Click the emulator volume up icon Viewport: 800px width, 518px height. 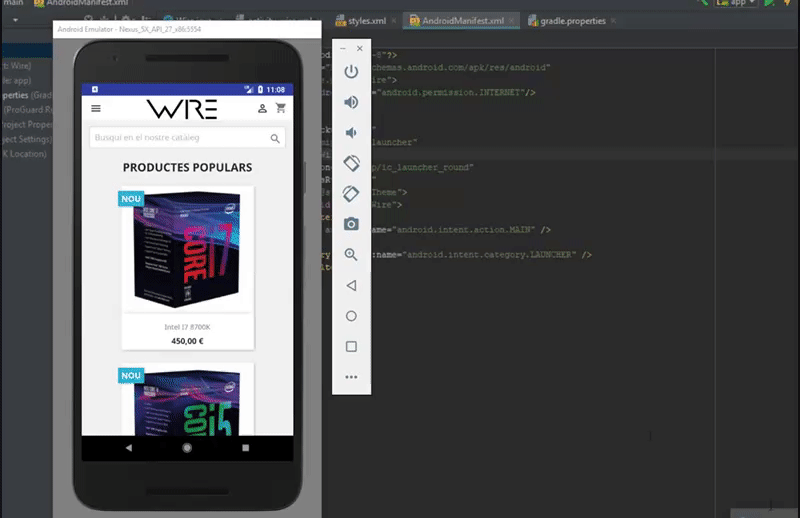click(x=351, y=102)
